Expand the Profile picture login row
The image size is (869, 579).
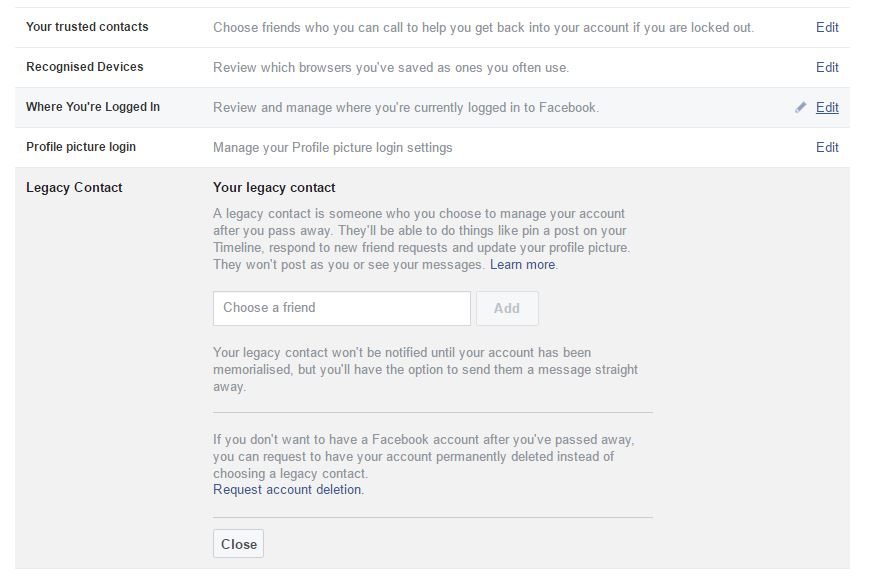click(432, 147)
